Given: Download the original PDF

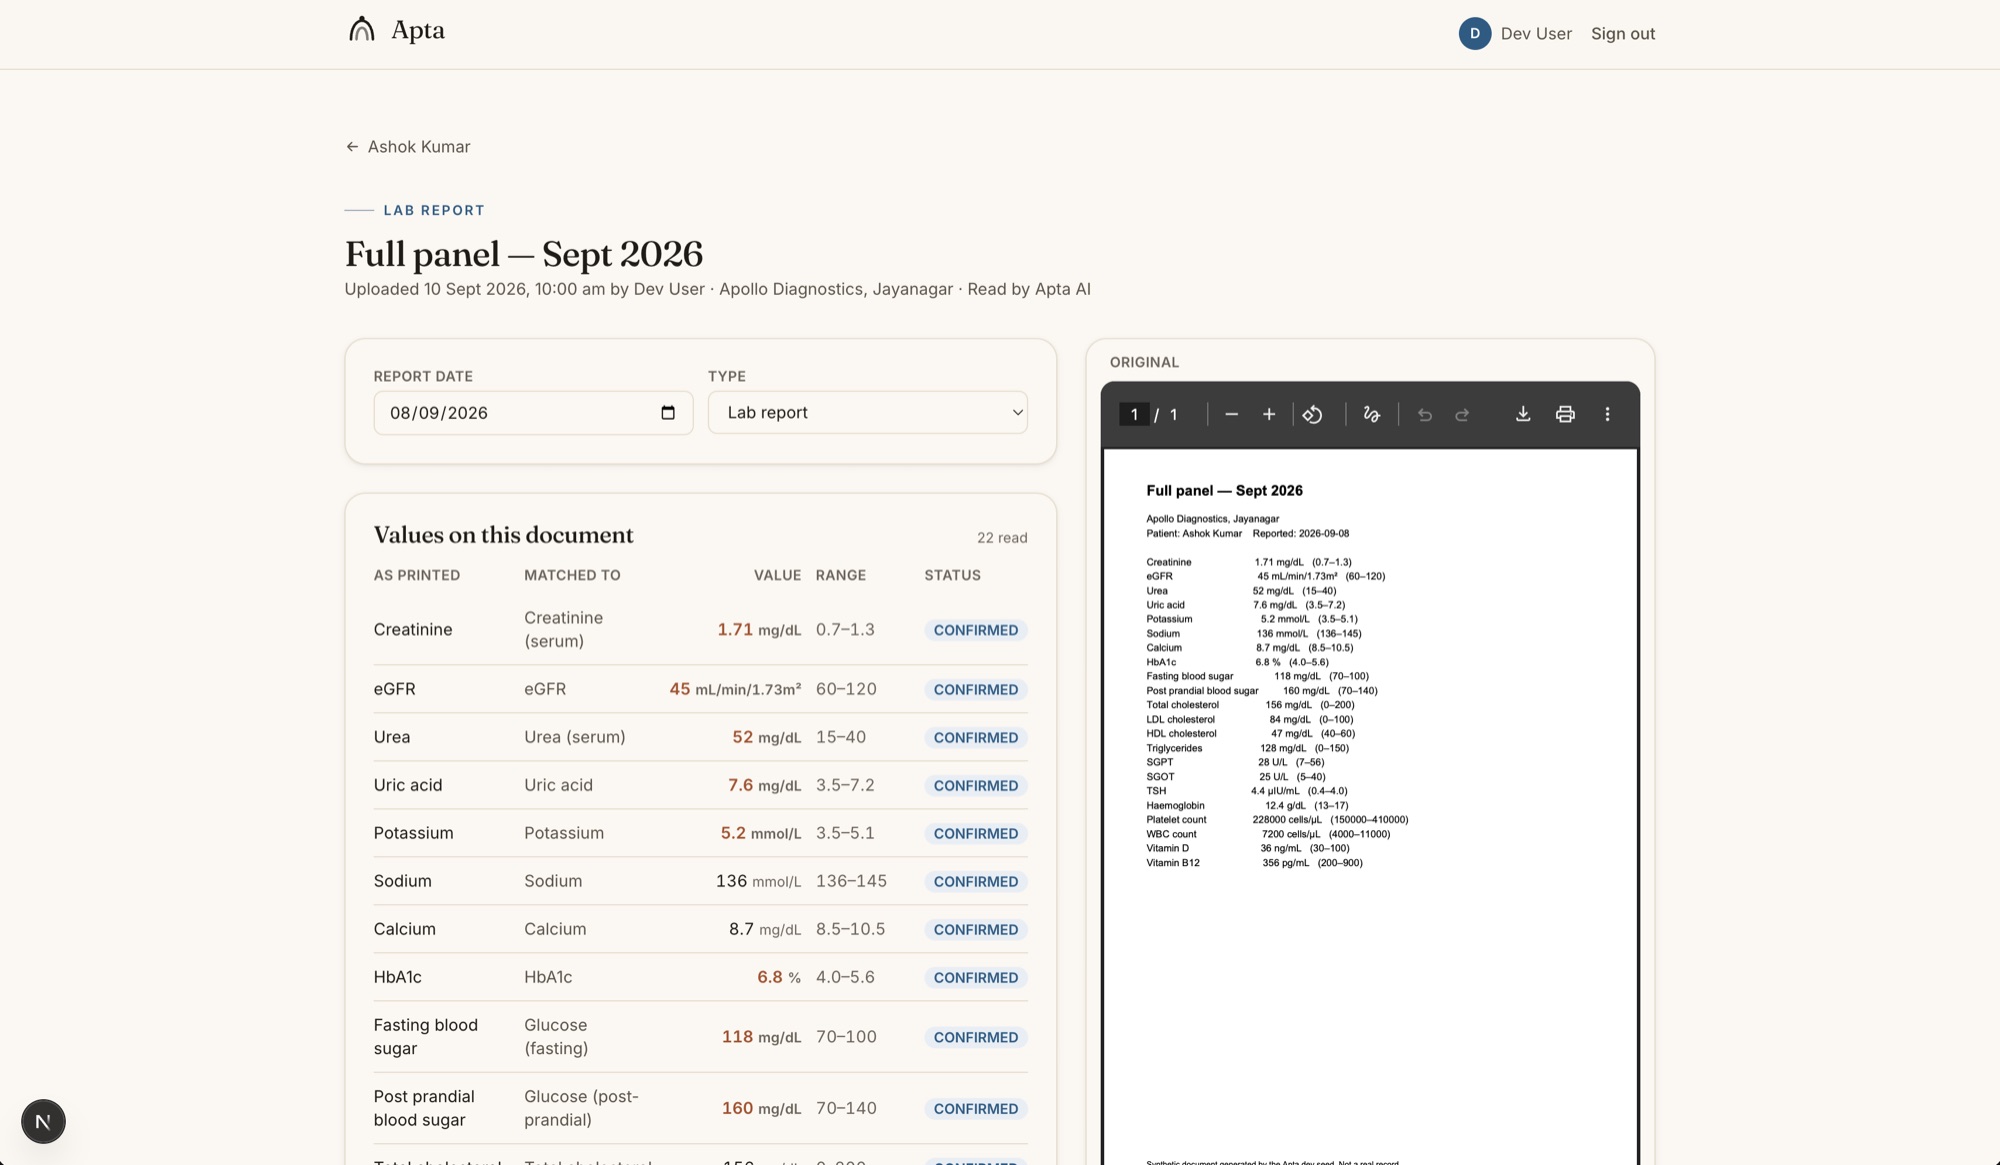Looking at the screenshot, I should (x=1522, y=414).
